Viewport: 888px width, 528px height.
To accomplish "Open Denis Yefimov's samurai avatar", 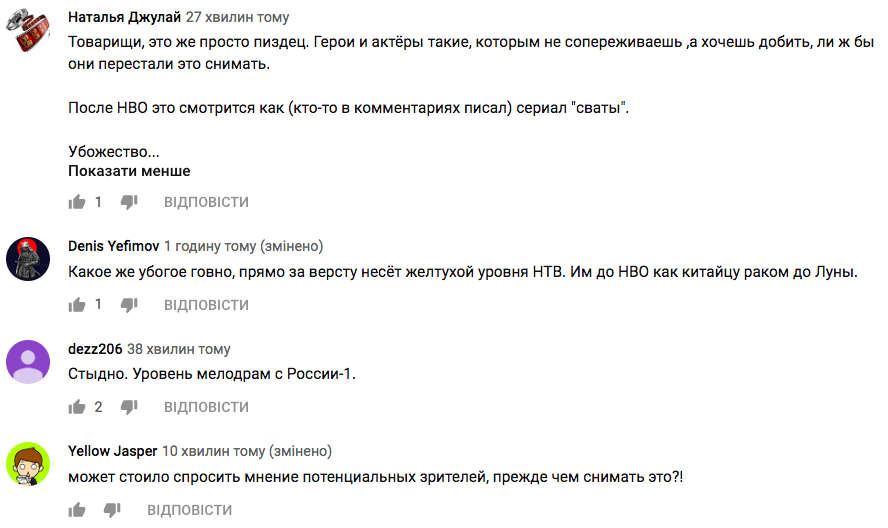I will (x=28, y=259).
